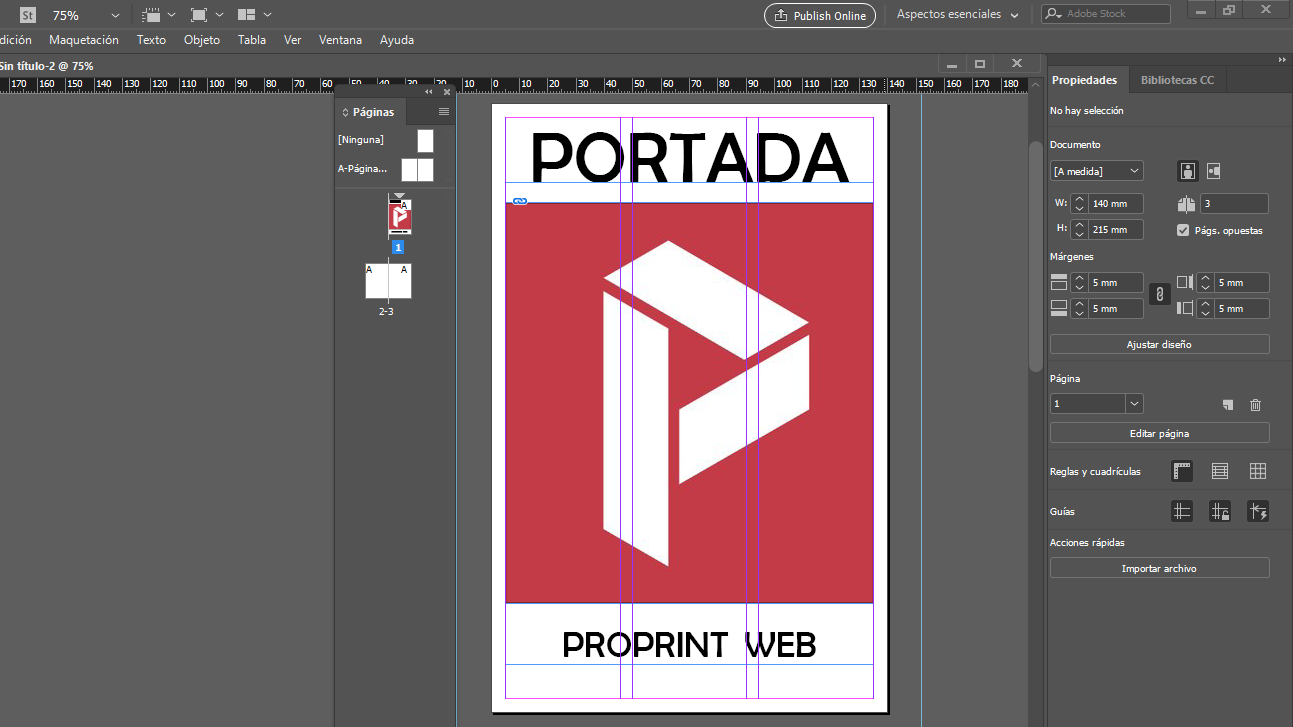
Task: Expand the screen mode dropdown arrow
Action: point(219,15)
